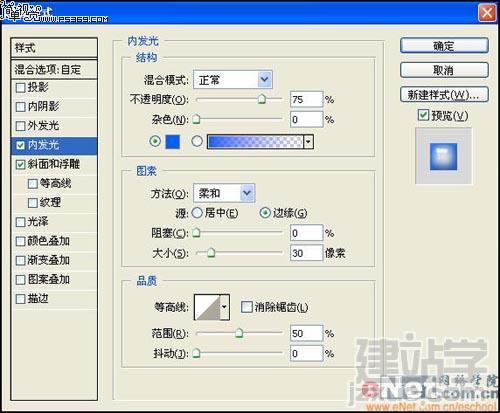Image resolution: width=500 pixels, height=413 pixels.
Task: Enable the 投影 drop shadow checkbox
Action: (x=21, y=88)
